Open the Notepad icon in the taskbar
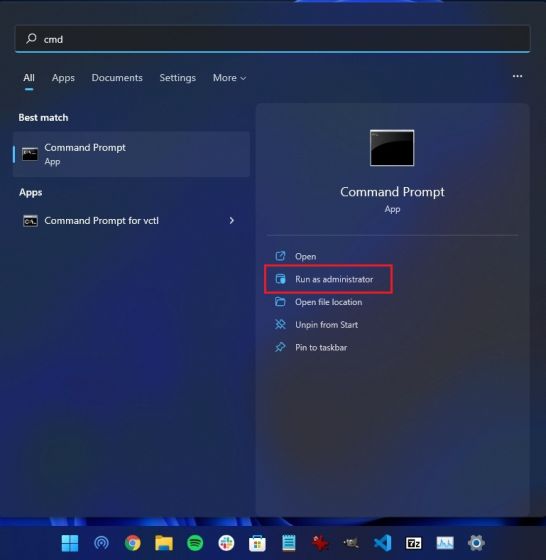The width and height of the screenshot is (546, 560). [x=289, y=543]
